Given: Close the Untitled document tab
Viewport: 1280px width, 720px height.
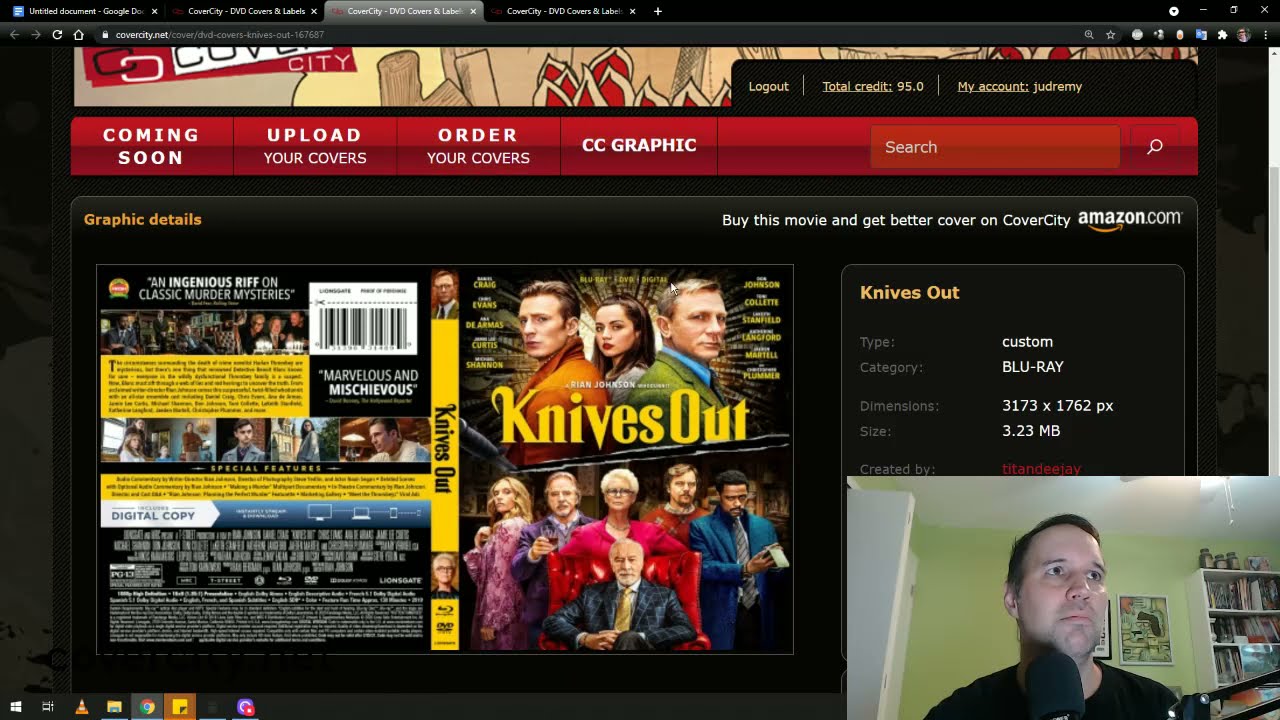Looking at the screenshot, I should pyautogui.click(x=154, y=11).
